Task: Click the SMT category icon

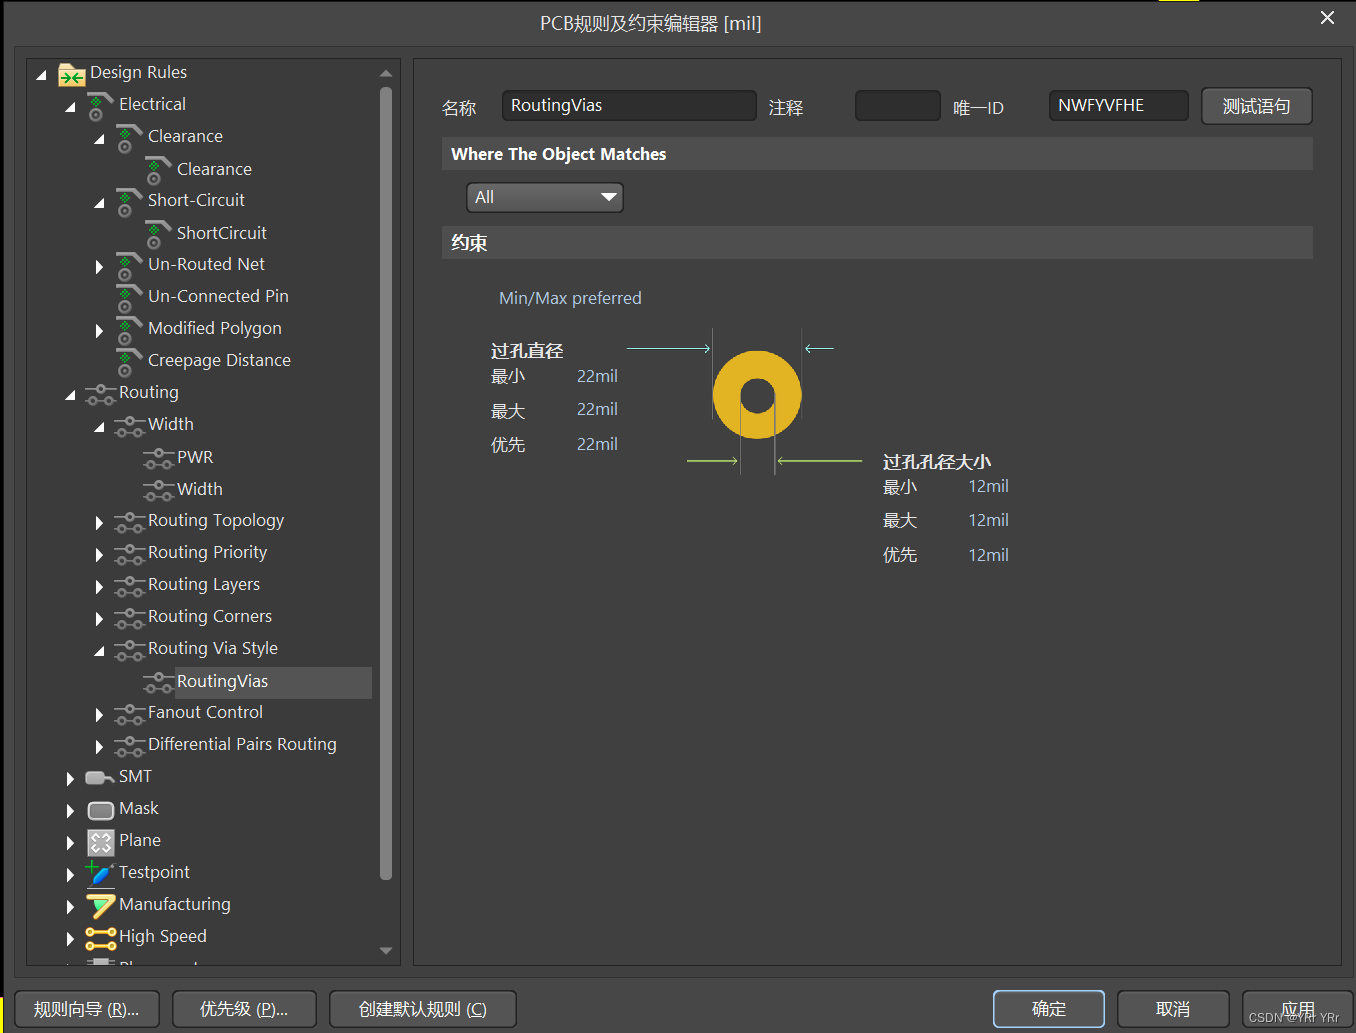Action: pyautogui.click(x=100, y=777)
